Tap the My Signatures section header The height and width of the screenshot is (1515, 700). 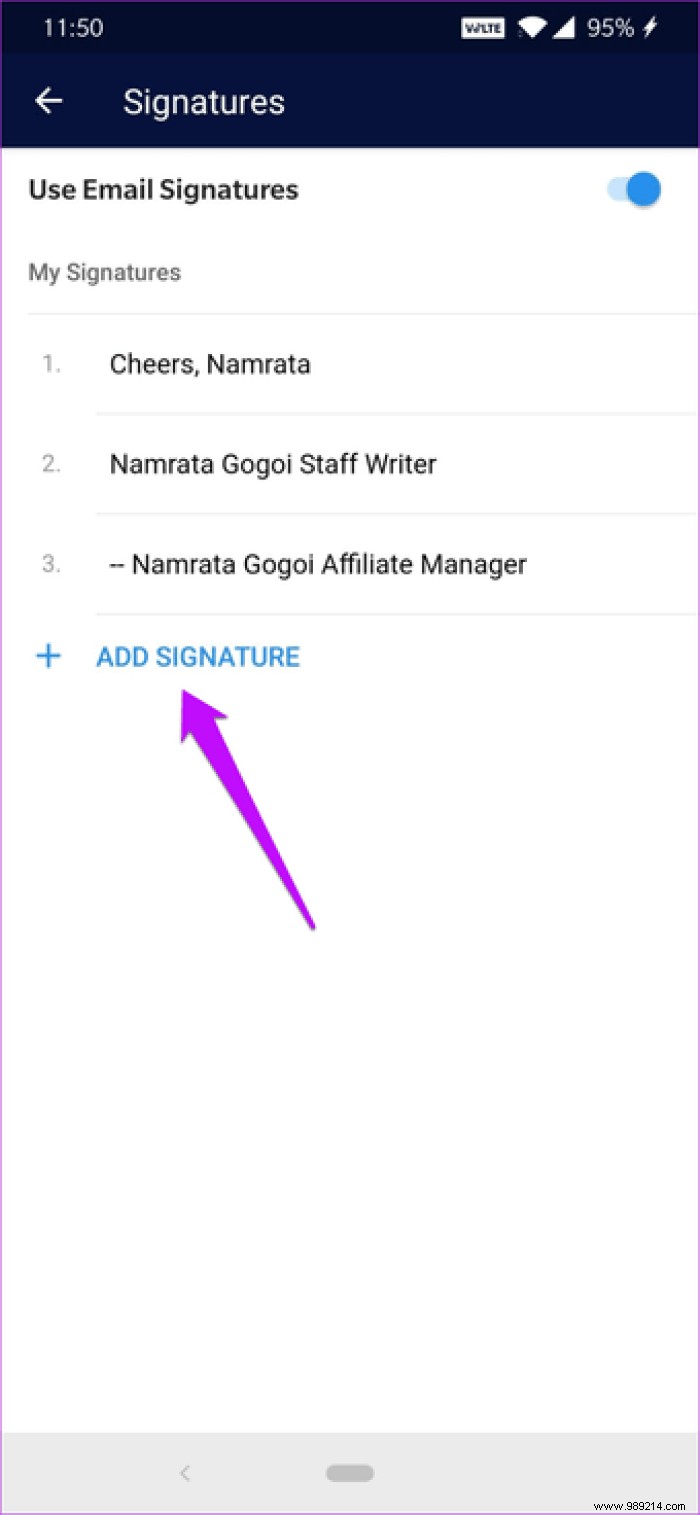click(x=104, y=272)
